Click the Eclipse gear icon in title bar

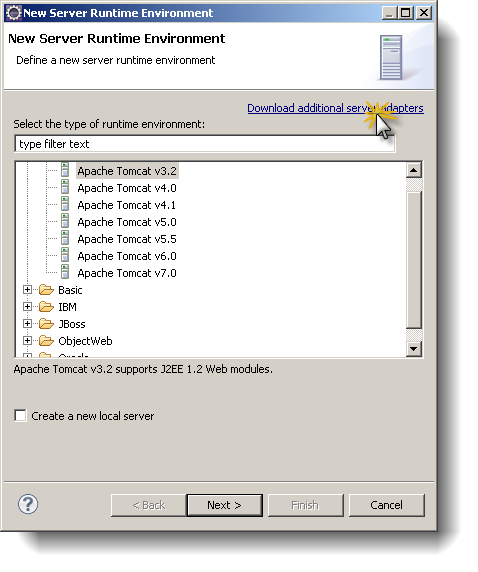coord(14,13)
